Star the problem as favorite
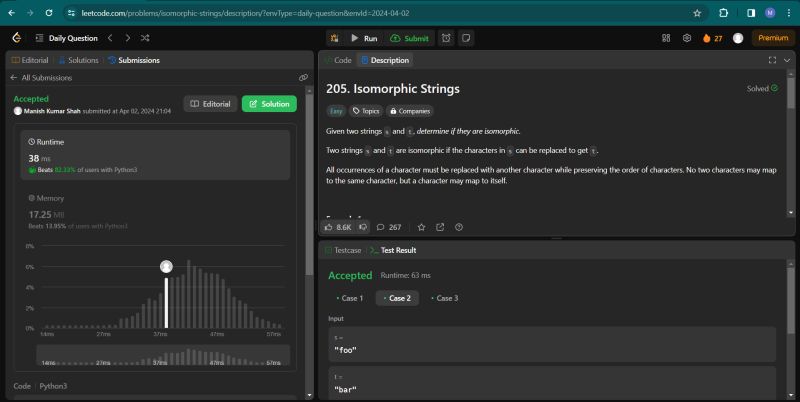The image size is (800, 402). point(421,227)
